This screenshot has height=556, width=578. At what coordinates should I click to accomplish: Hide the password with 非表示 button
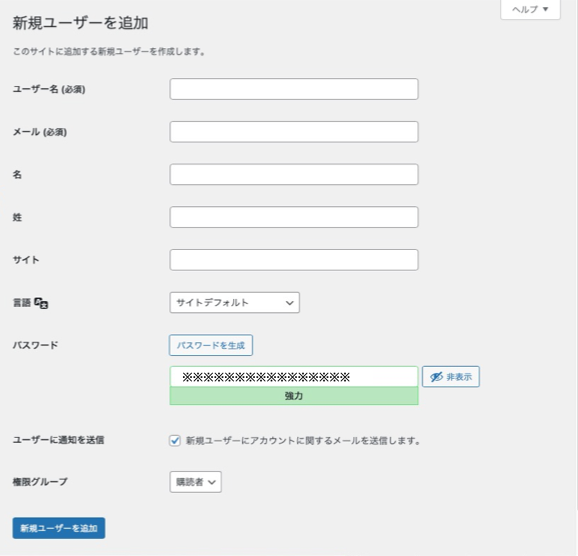[x=450, y=376]
